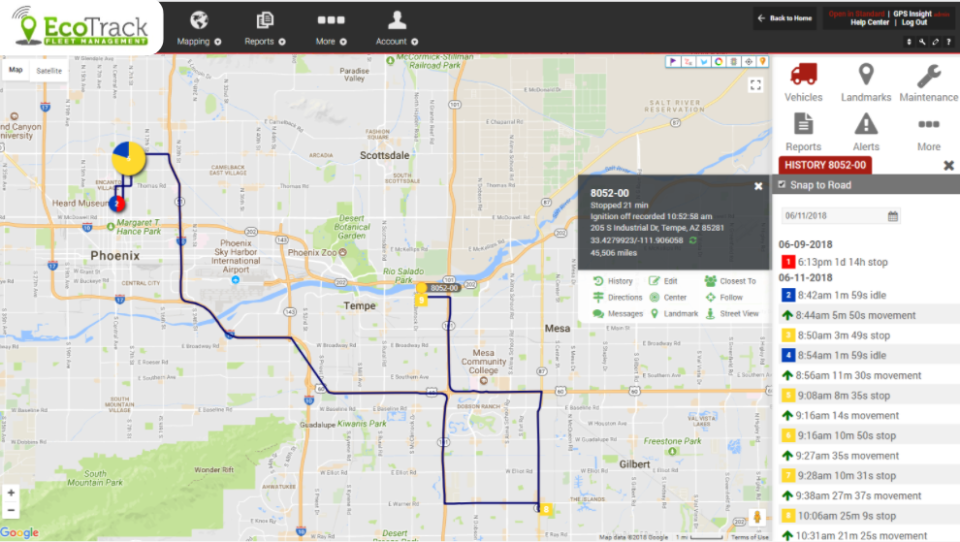Open the Alerts warning triangle icon

[866, 124]
